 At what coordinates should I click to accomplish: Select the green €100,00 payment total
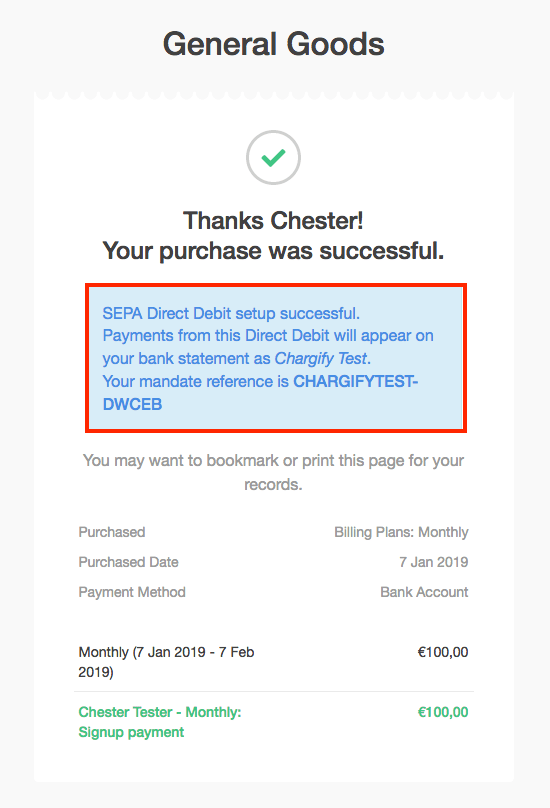point(443,712)
